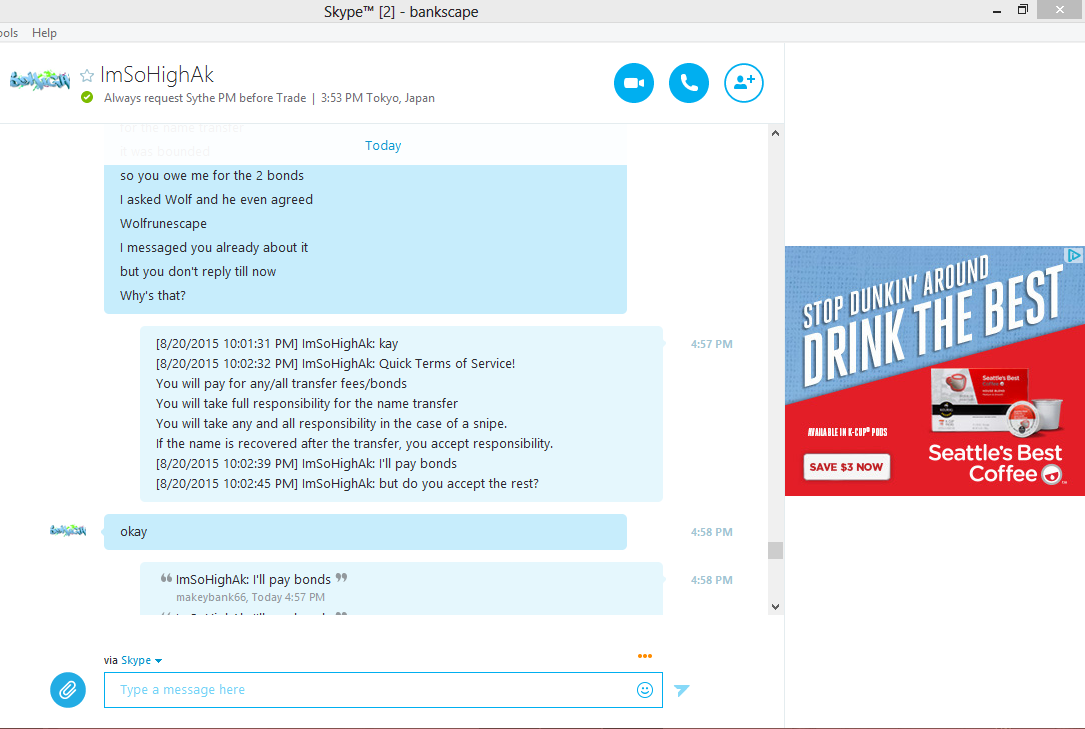
Task: Start a video call with ImSoHighAk
Action: coord(634,83)
